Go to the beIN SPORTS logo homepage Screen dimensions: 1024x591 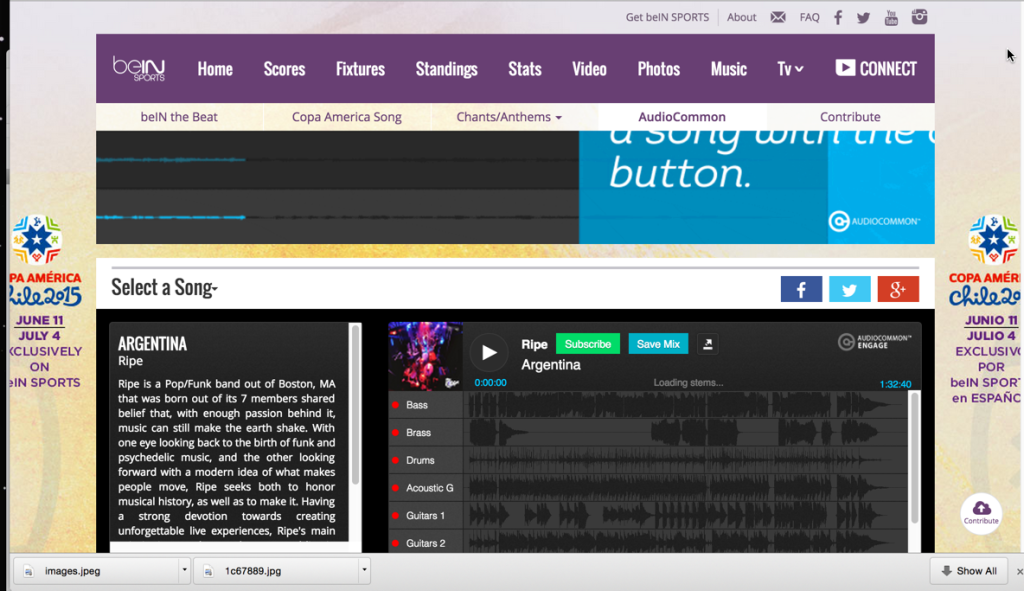[x=138, y=69]
